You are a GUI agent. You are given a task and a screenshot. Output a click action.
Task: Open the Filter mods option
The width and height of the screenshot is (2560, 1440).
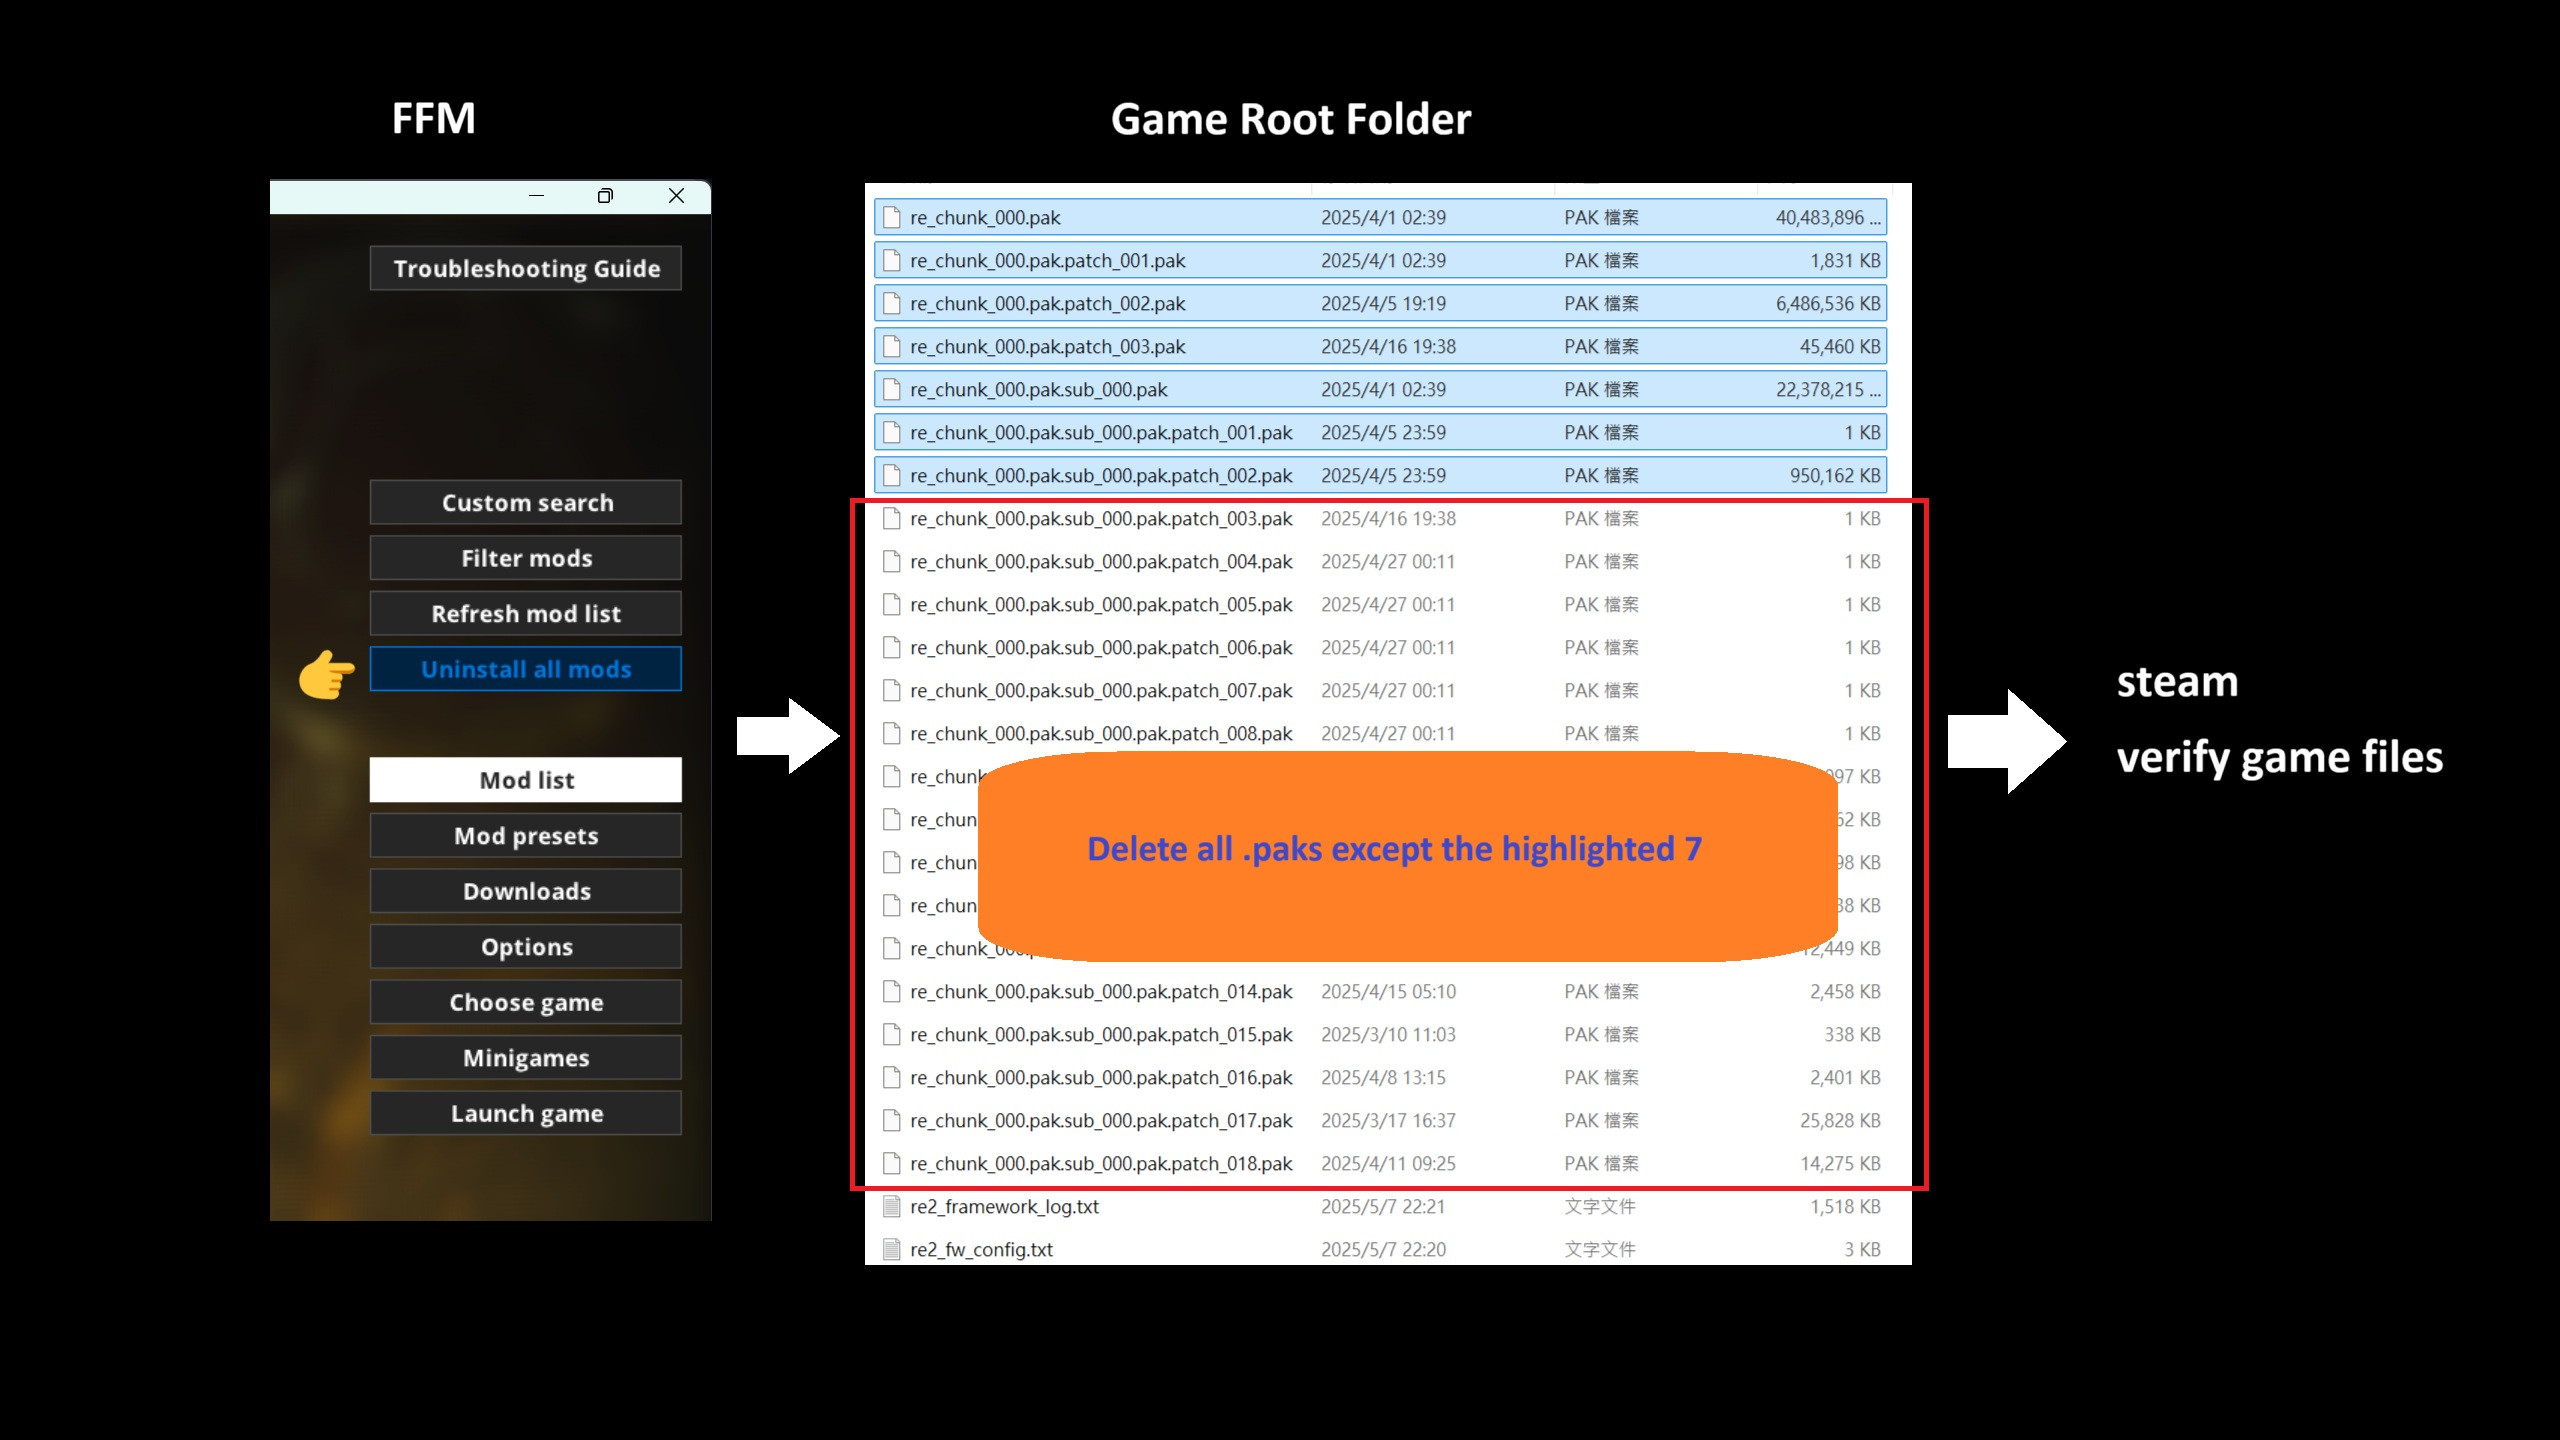(526, 558)
